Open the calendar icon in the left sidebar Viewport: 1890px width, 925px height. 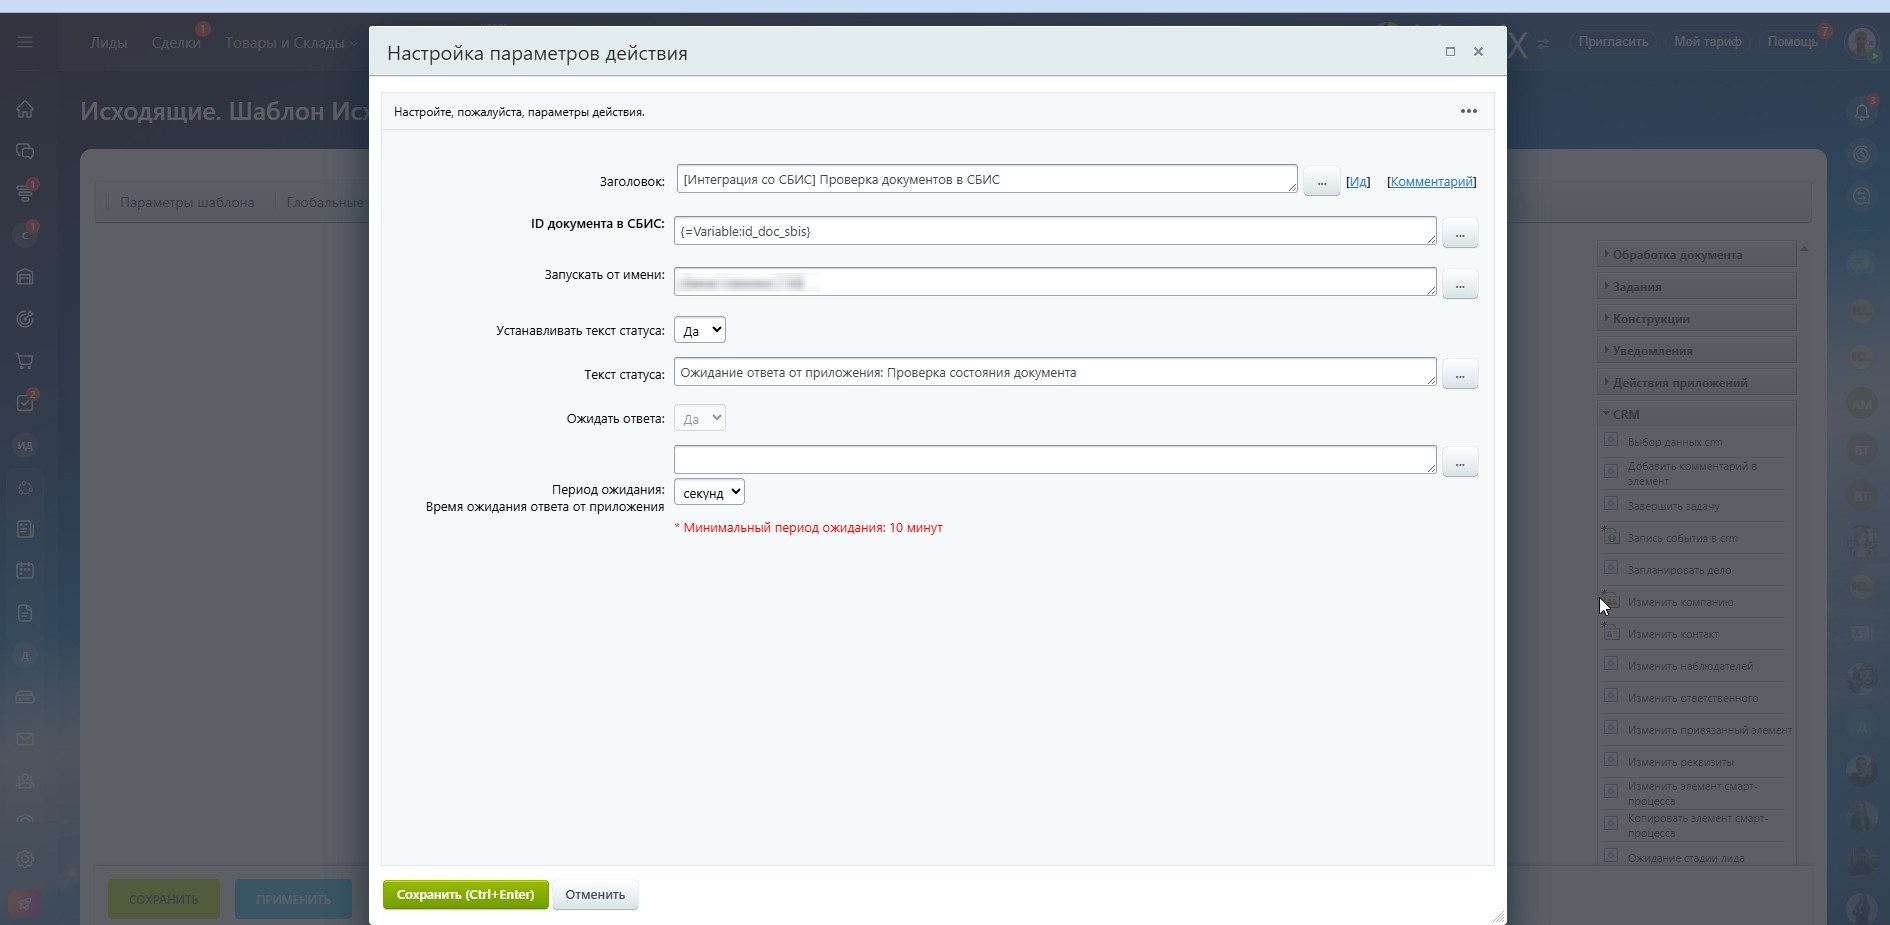(x=25, y=571)
